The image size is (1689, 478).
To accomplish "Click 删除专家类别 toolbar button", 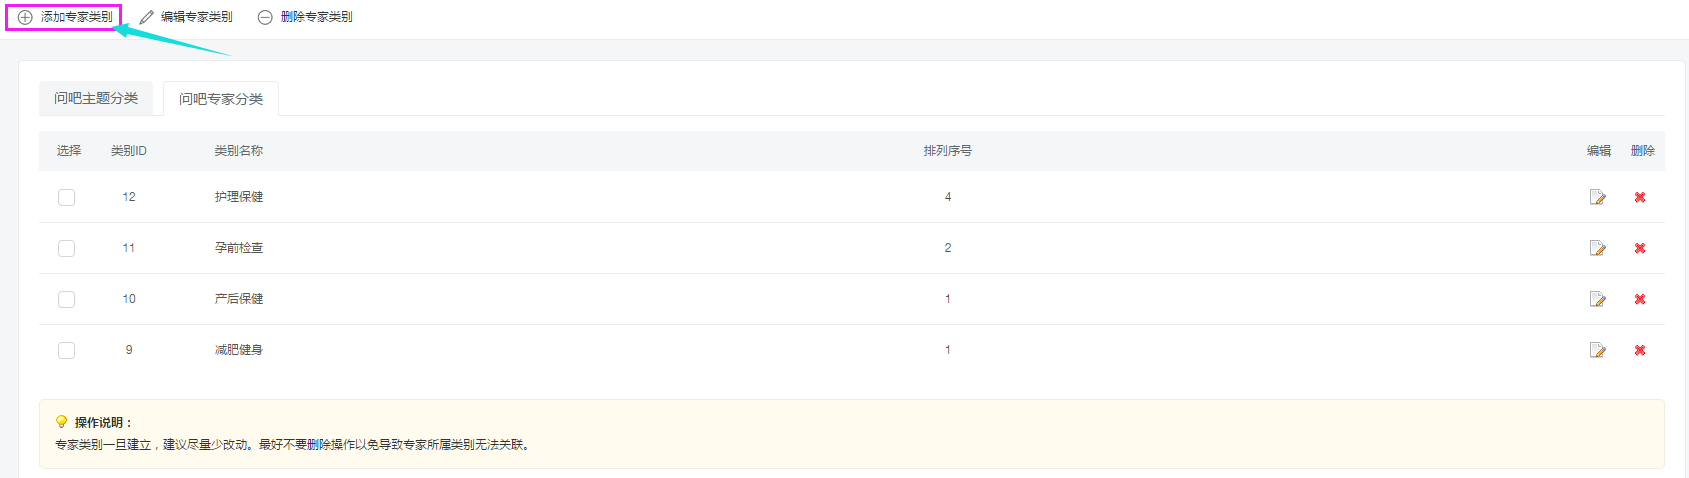I will coord(306,17).
